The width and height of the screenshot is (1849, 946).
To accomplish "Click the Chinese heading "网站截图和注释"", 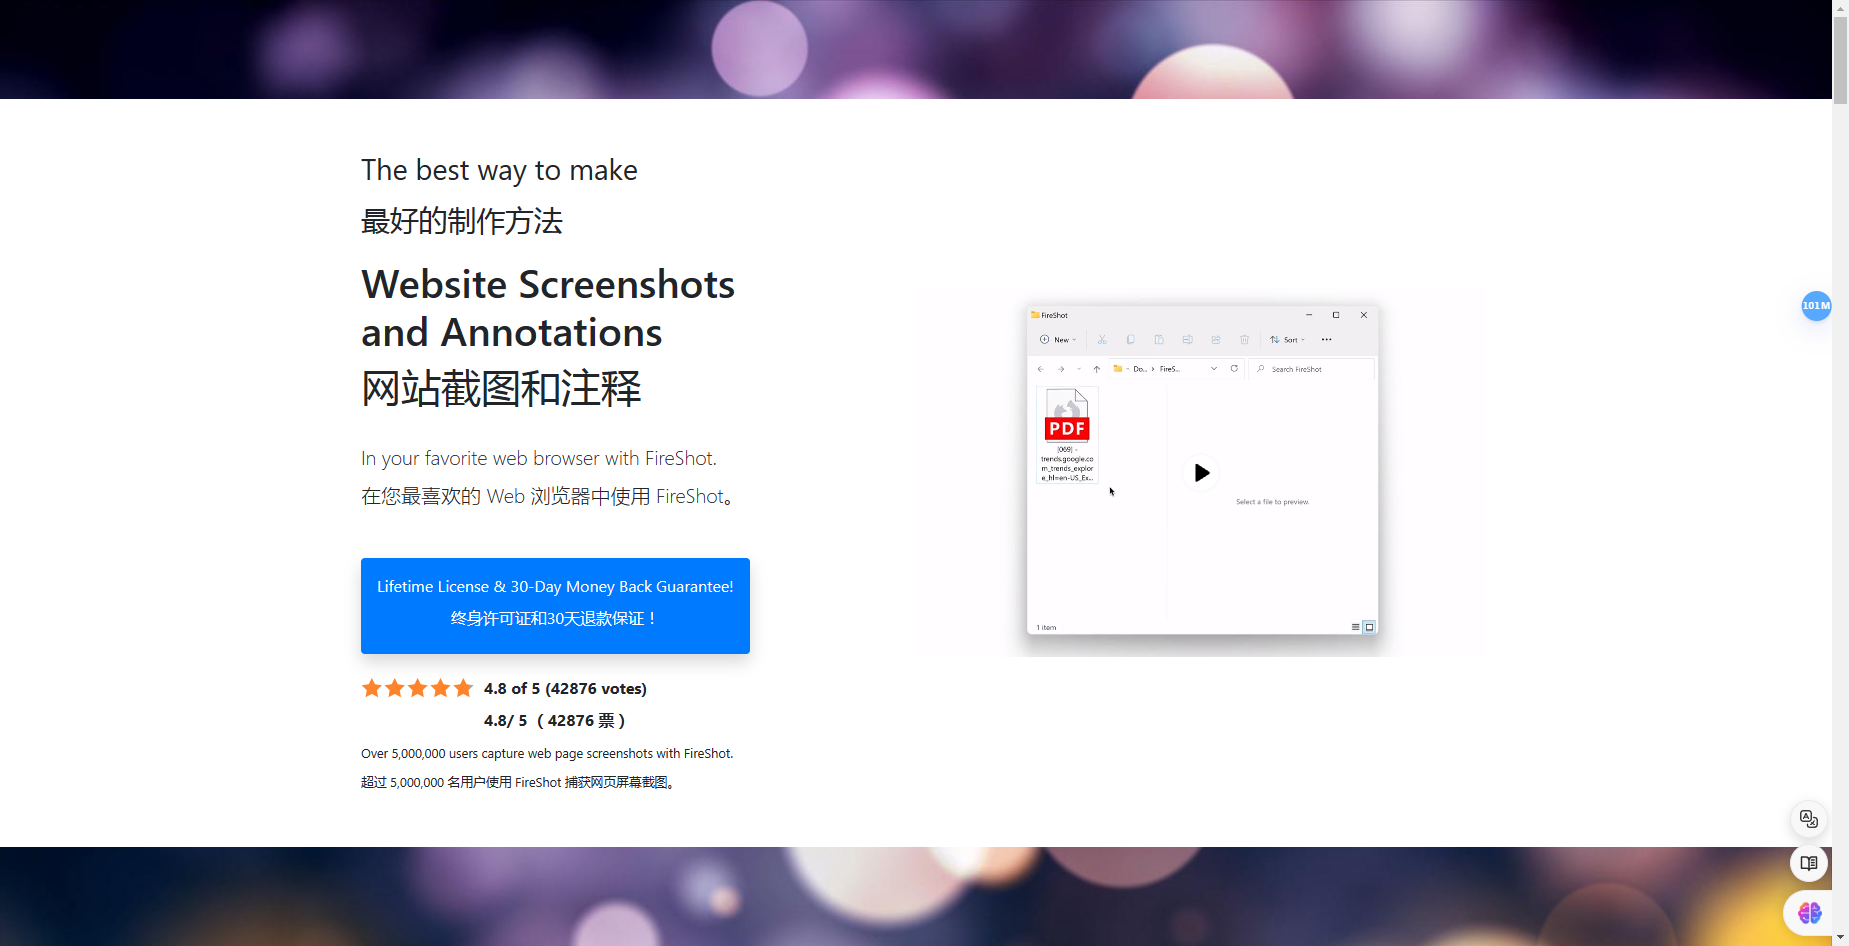I will tap(501, 389).
